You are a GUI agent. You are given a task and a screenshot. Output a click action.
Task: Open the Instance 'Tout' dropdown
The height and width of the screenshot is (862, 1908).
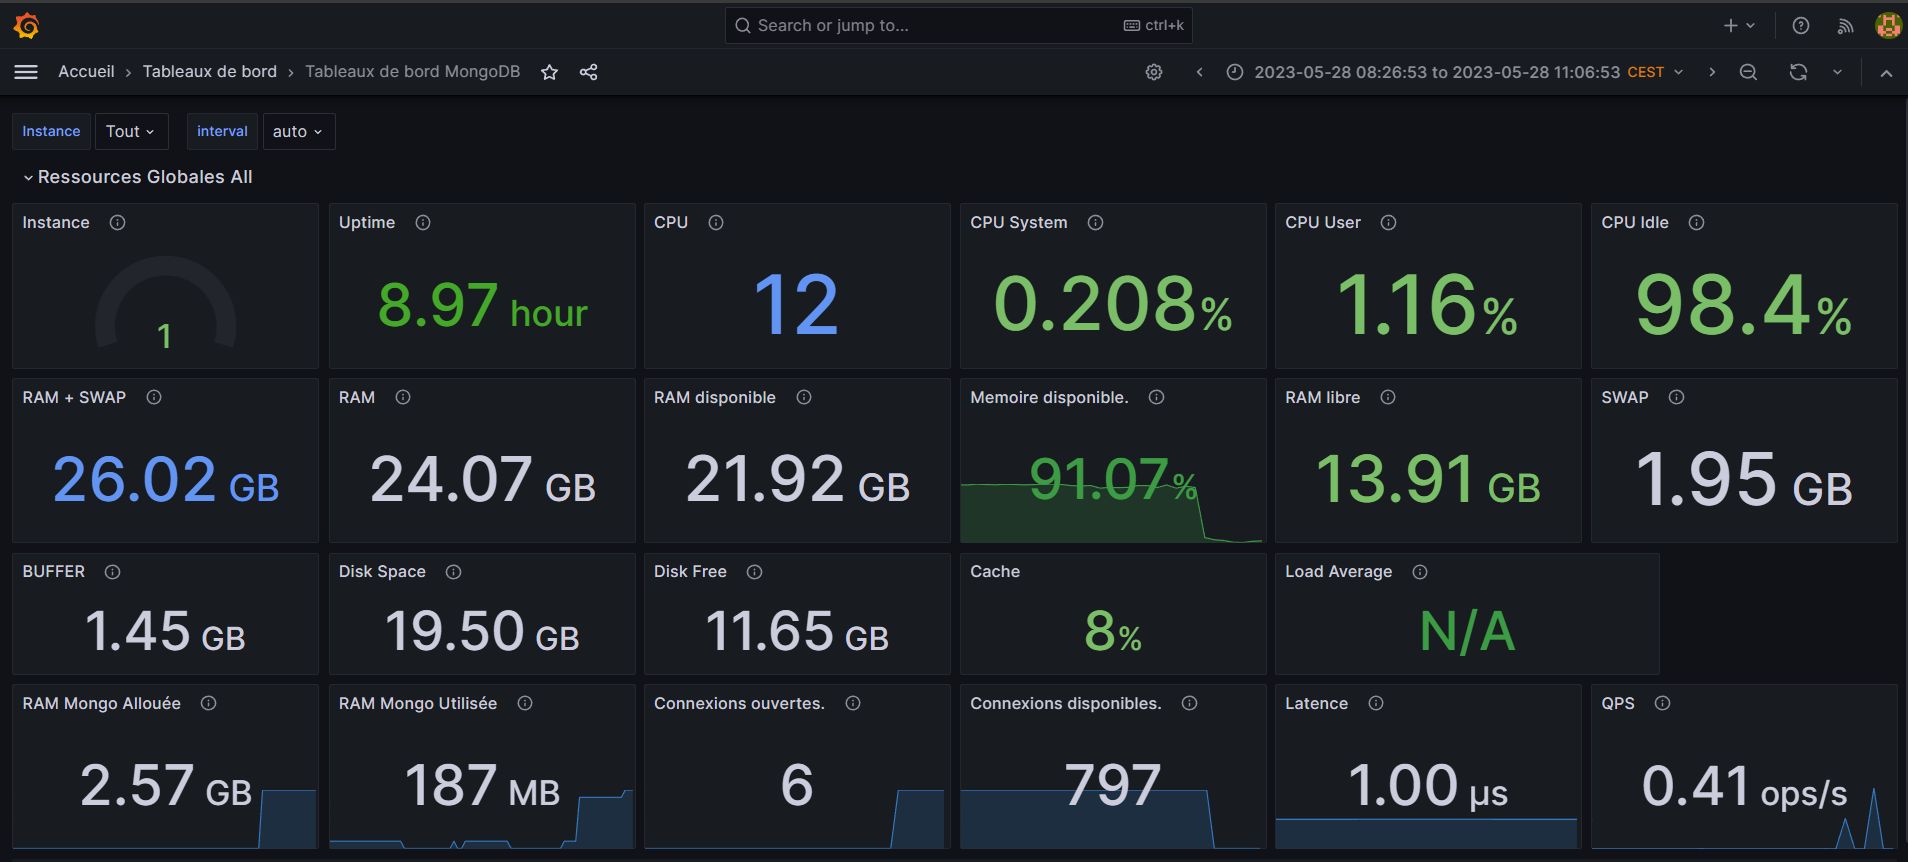pos(130,131)
